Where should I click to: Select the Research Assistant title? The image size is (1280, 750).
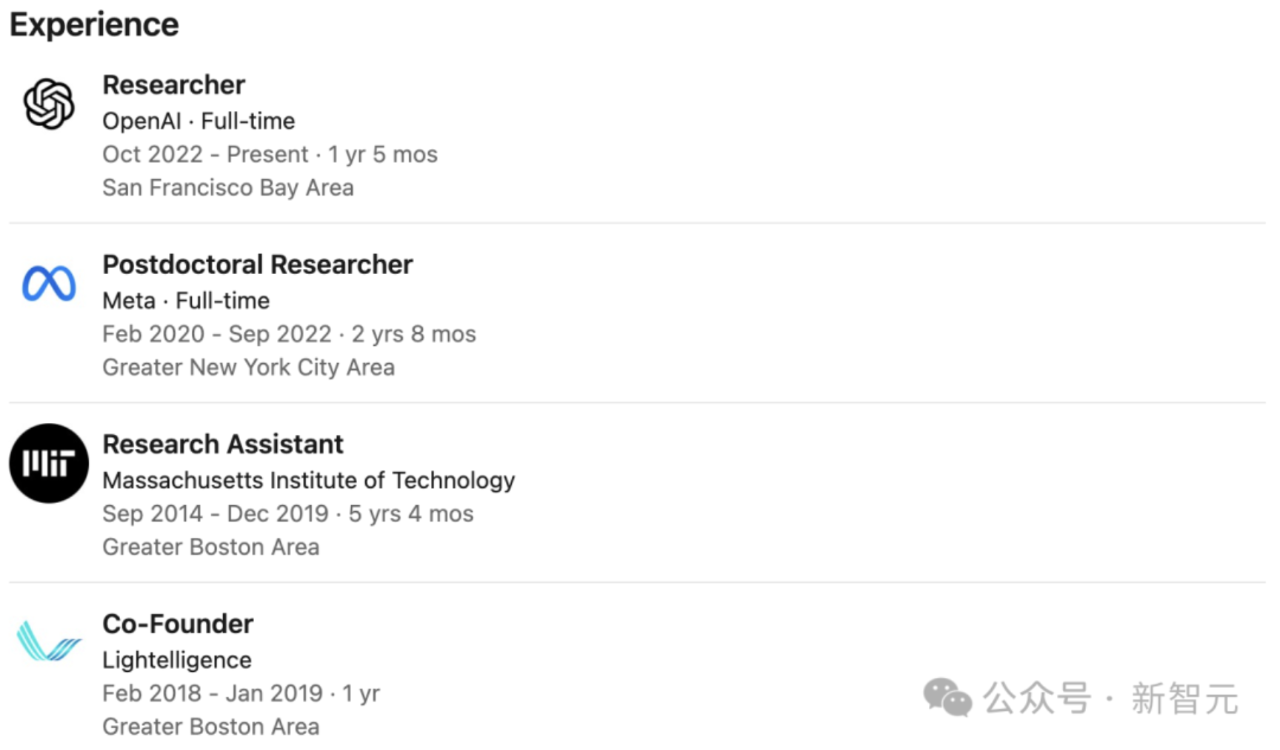pyautogui.click(x=223, y=444)
